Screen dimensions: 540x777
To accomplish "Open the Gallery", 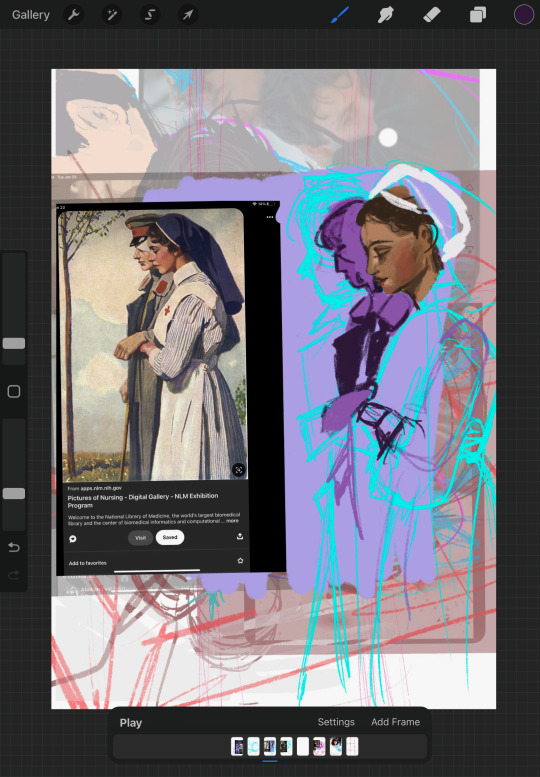I will [x=31, y=15].
